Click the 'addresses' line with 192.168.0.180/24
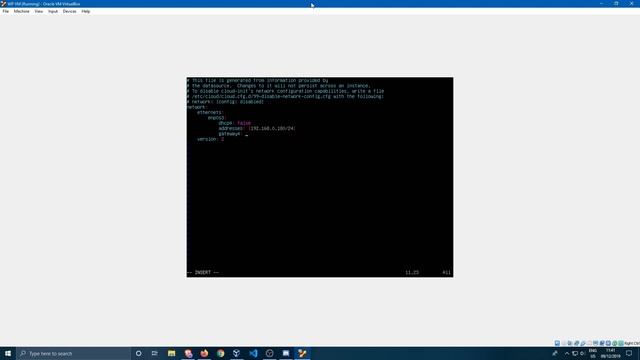The width and height of the screenshot is (640, 360). (x=257, y=128)
